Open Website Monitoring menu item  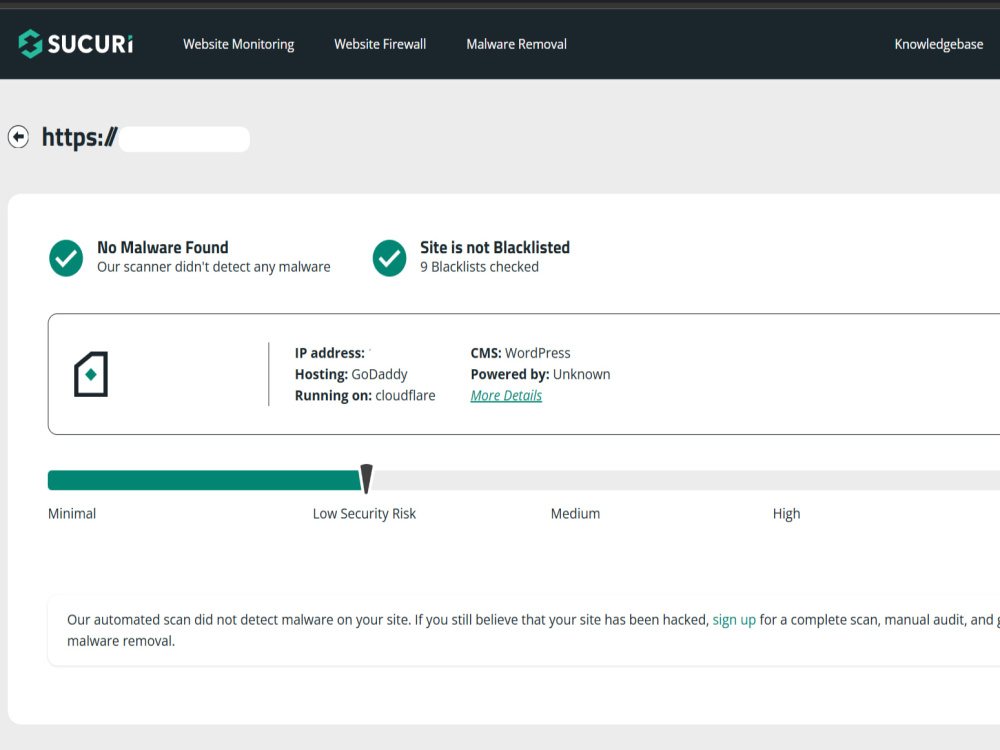click(x=239, y=44)
